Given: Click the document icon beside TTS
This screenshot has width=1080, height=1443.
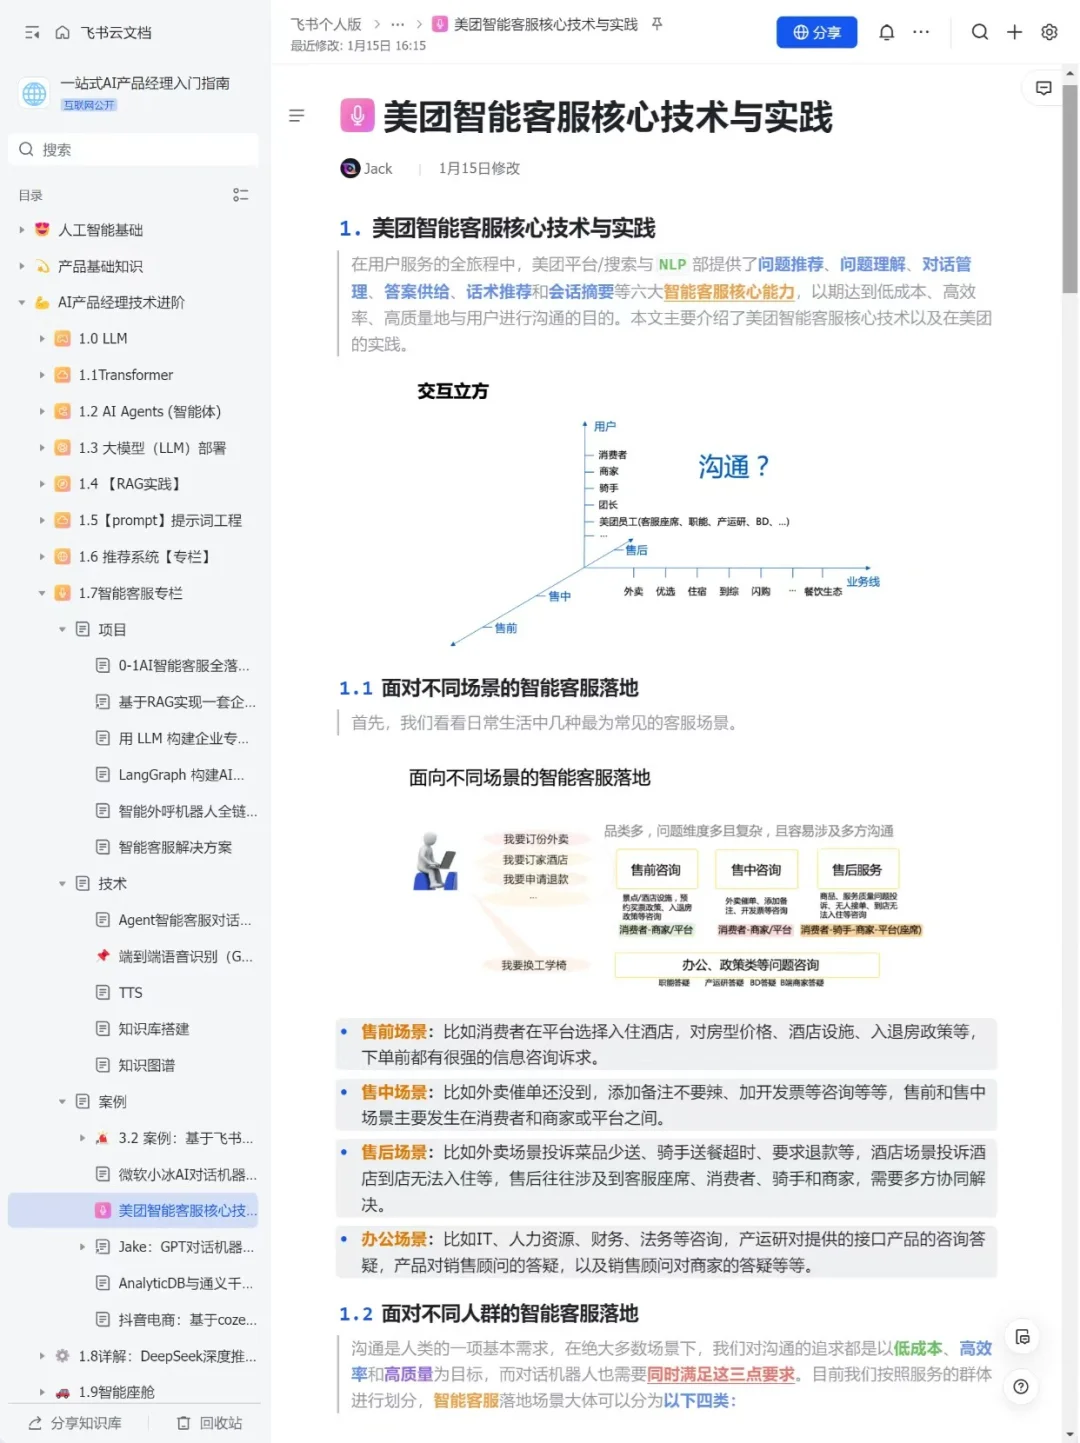Looking at the screenshot, I should (x=102, y=992).
